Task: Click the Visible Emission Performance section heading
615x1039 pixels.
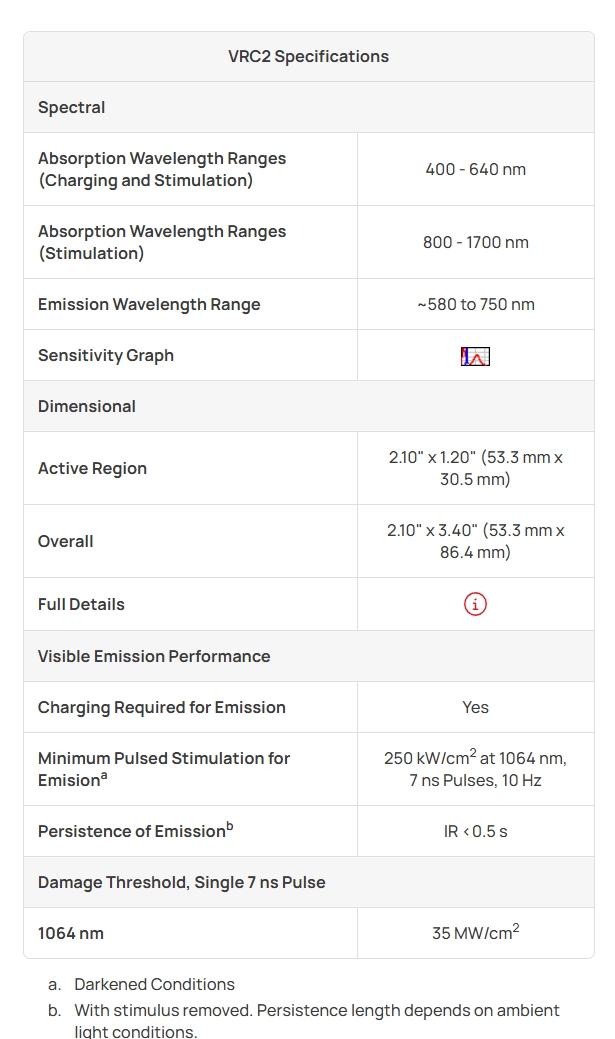Action: click(x=154, y=656)
